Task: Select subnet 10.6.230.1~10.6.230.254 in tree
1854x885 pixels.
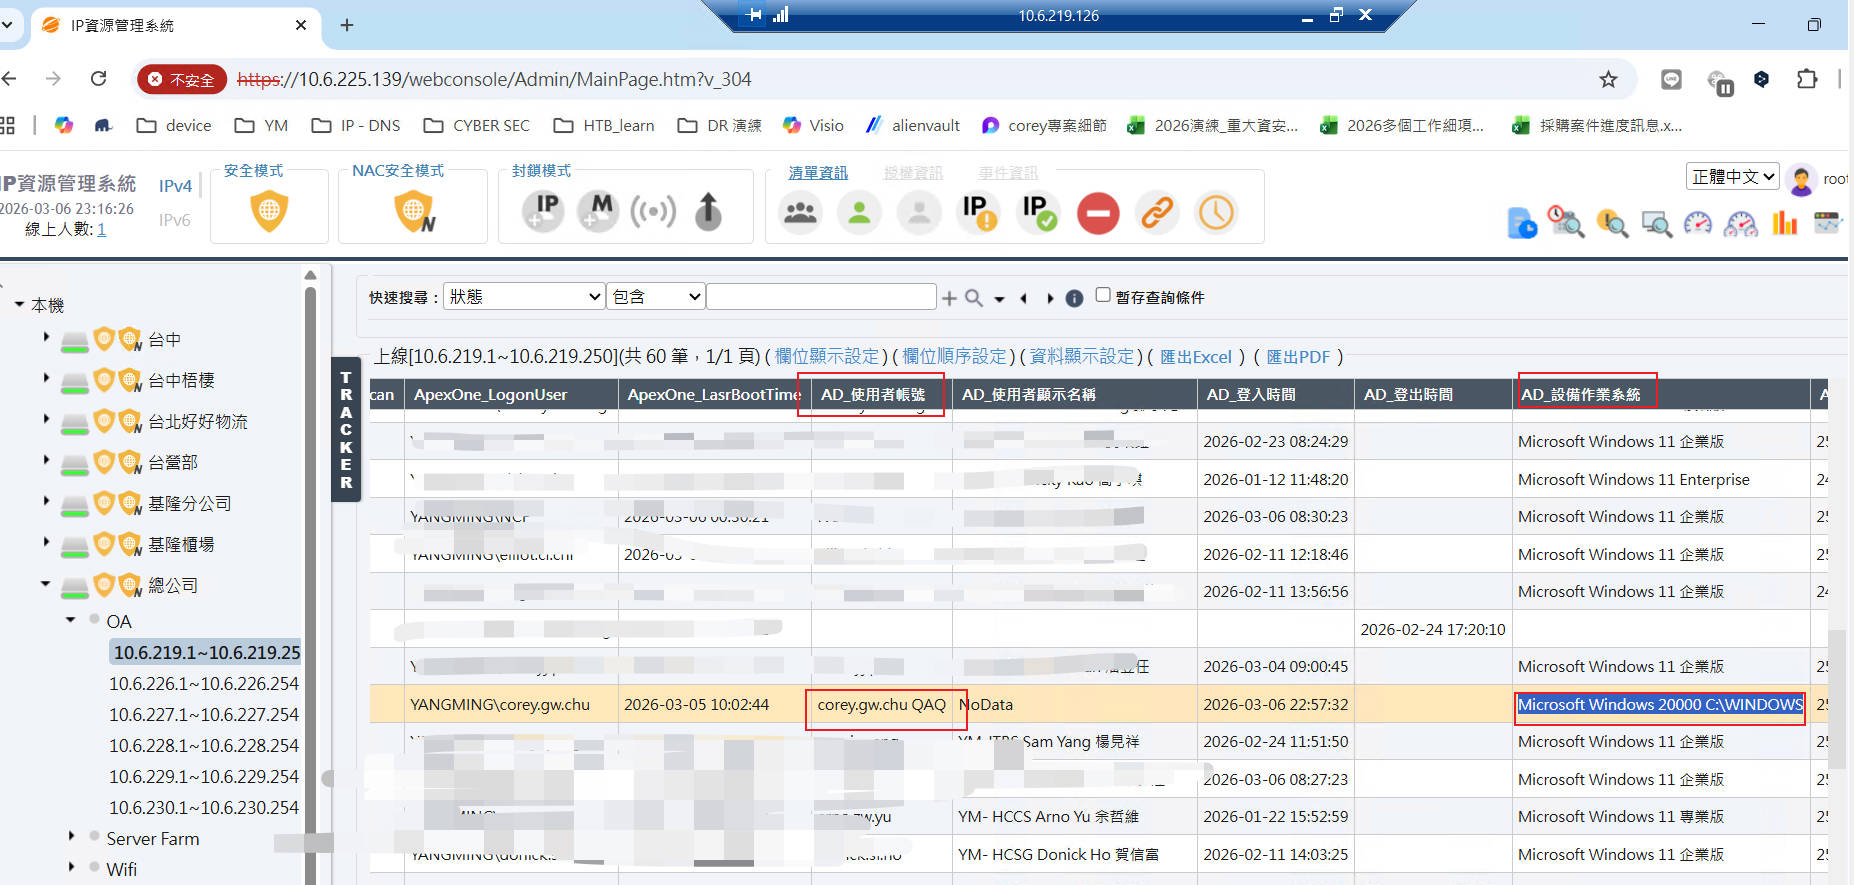Action: coord(204,808)
